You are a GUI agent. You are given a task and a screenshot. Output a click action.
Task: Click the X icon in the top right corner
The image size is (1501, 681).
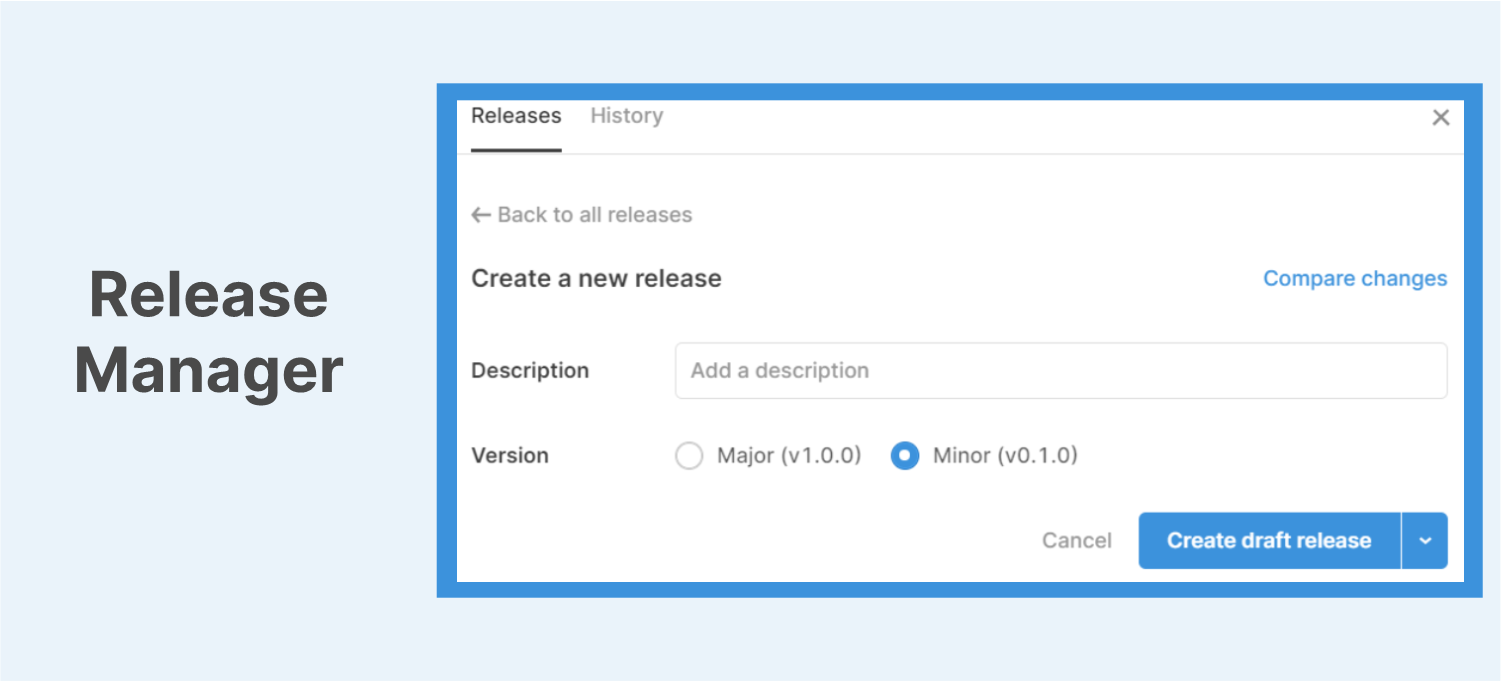(x=1440, y=117)
